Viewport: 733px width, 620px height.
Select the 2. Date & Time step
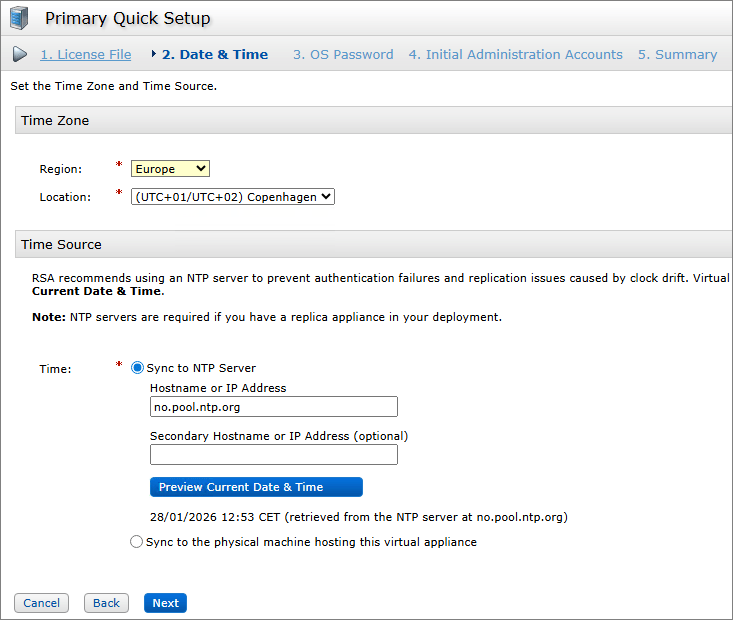point(215,55)
